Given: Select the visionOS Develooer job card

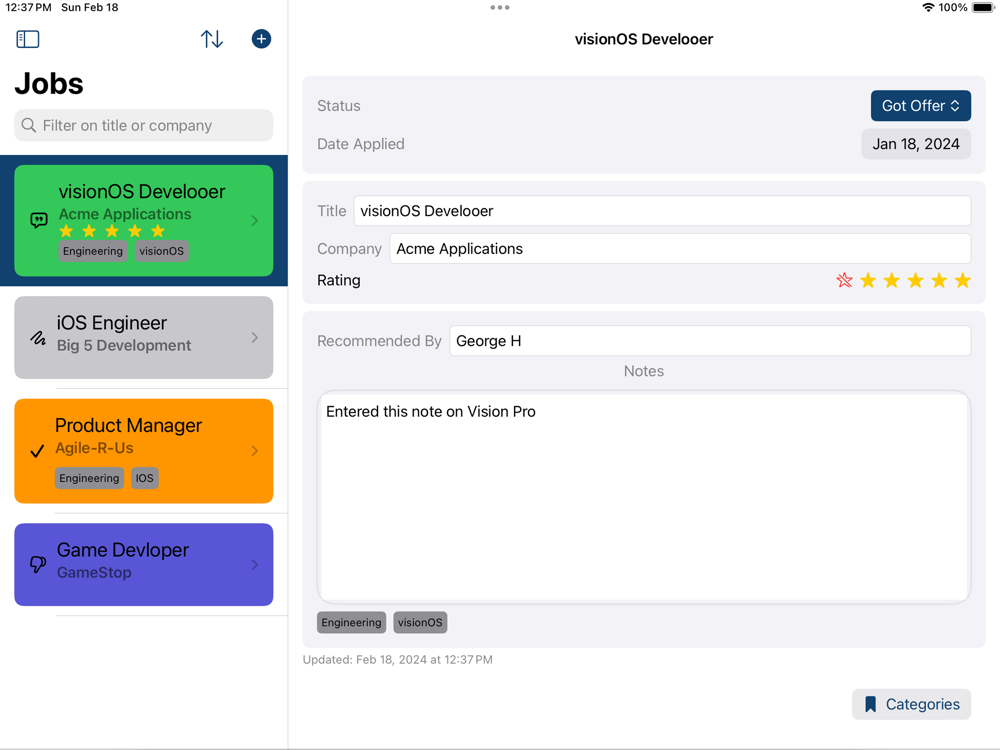Looking at the screenshot, I should tap(143, 221).
